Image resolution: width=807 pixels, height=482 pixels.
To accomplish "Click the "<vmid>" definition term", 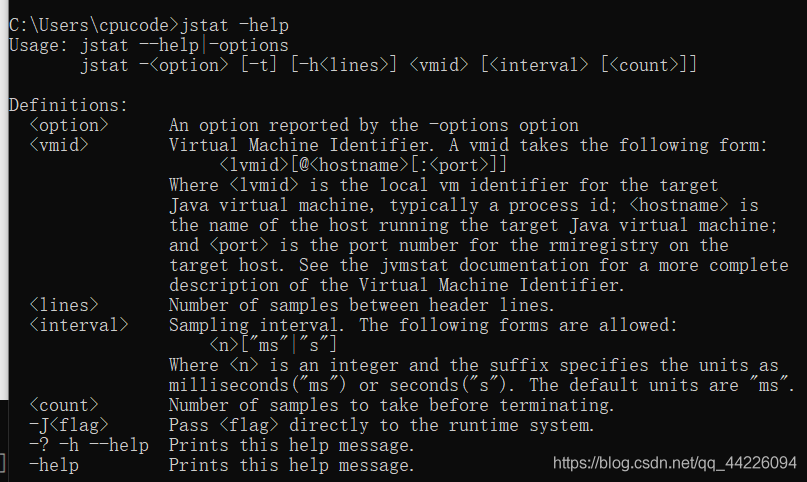I will coord(59,145).
